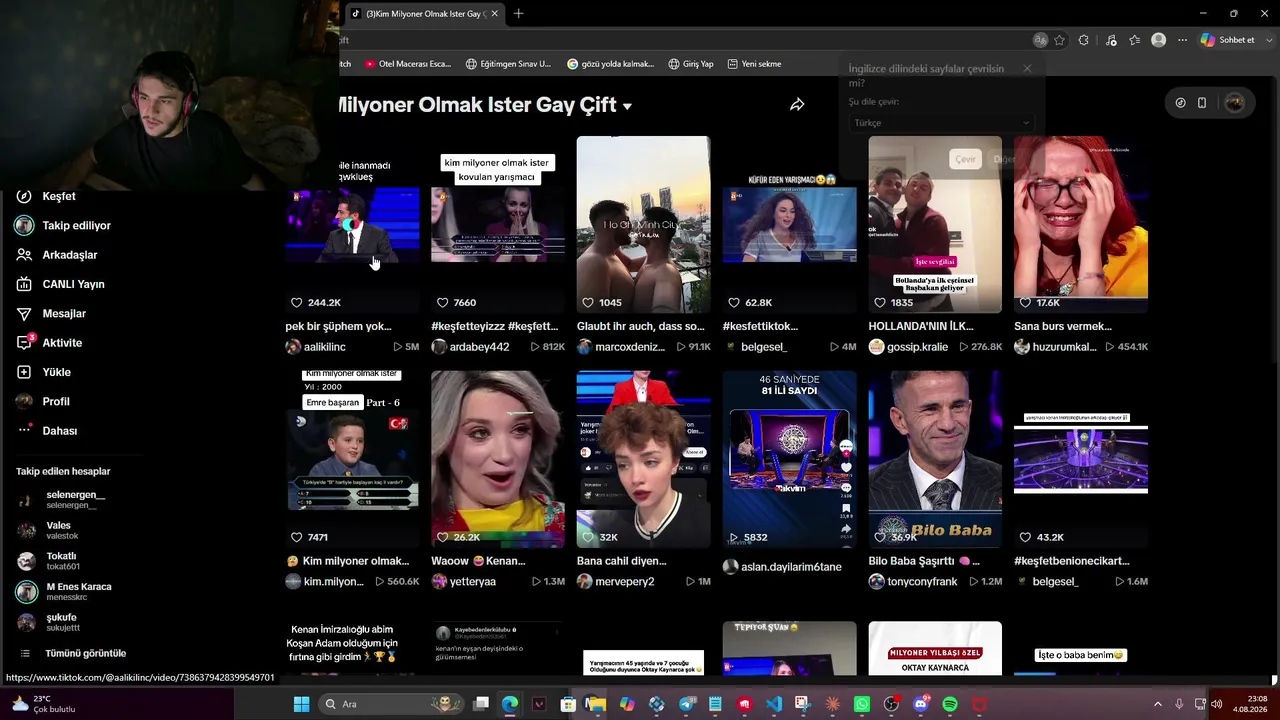Open huzurumkal creator profile link
This screenshot has height=720, width=1280.
[x=1055, y=347]
